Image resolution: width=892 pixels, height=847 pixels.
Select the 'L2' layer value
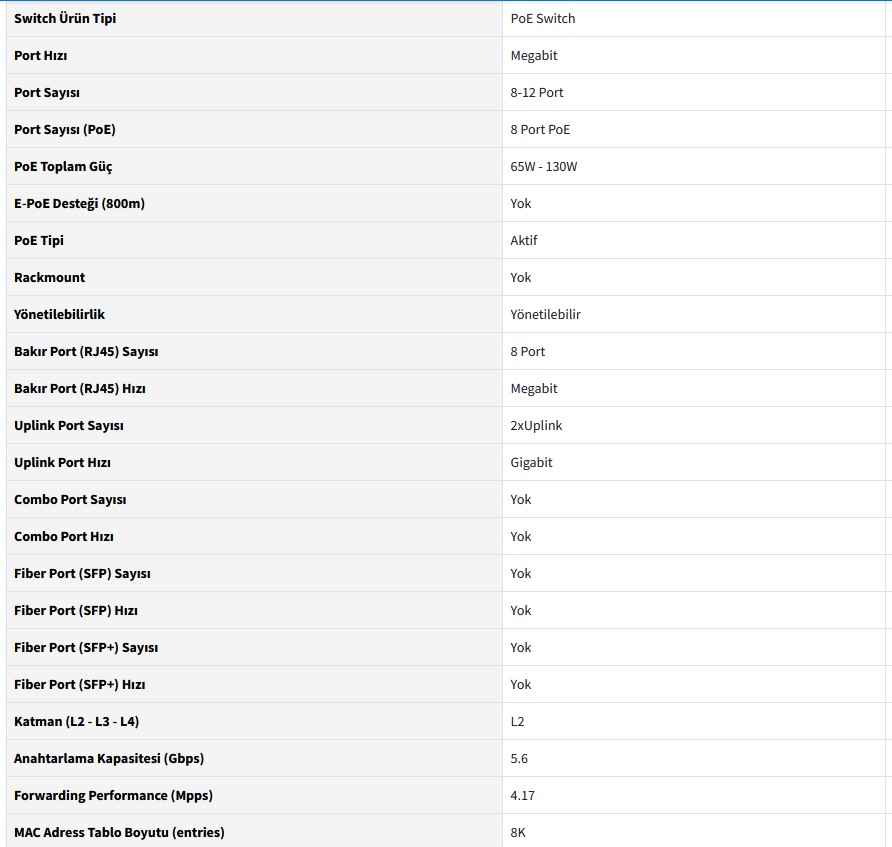coord(517,721)
